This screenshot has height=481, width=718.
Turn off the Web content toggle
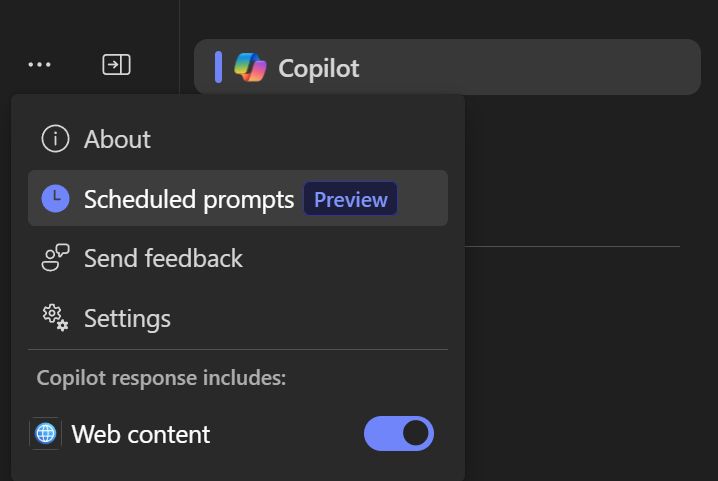coord(399,434)
